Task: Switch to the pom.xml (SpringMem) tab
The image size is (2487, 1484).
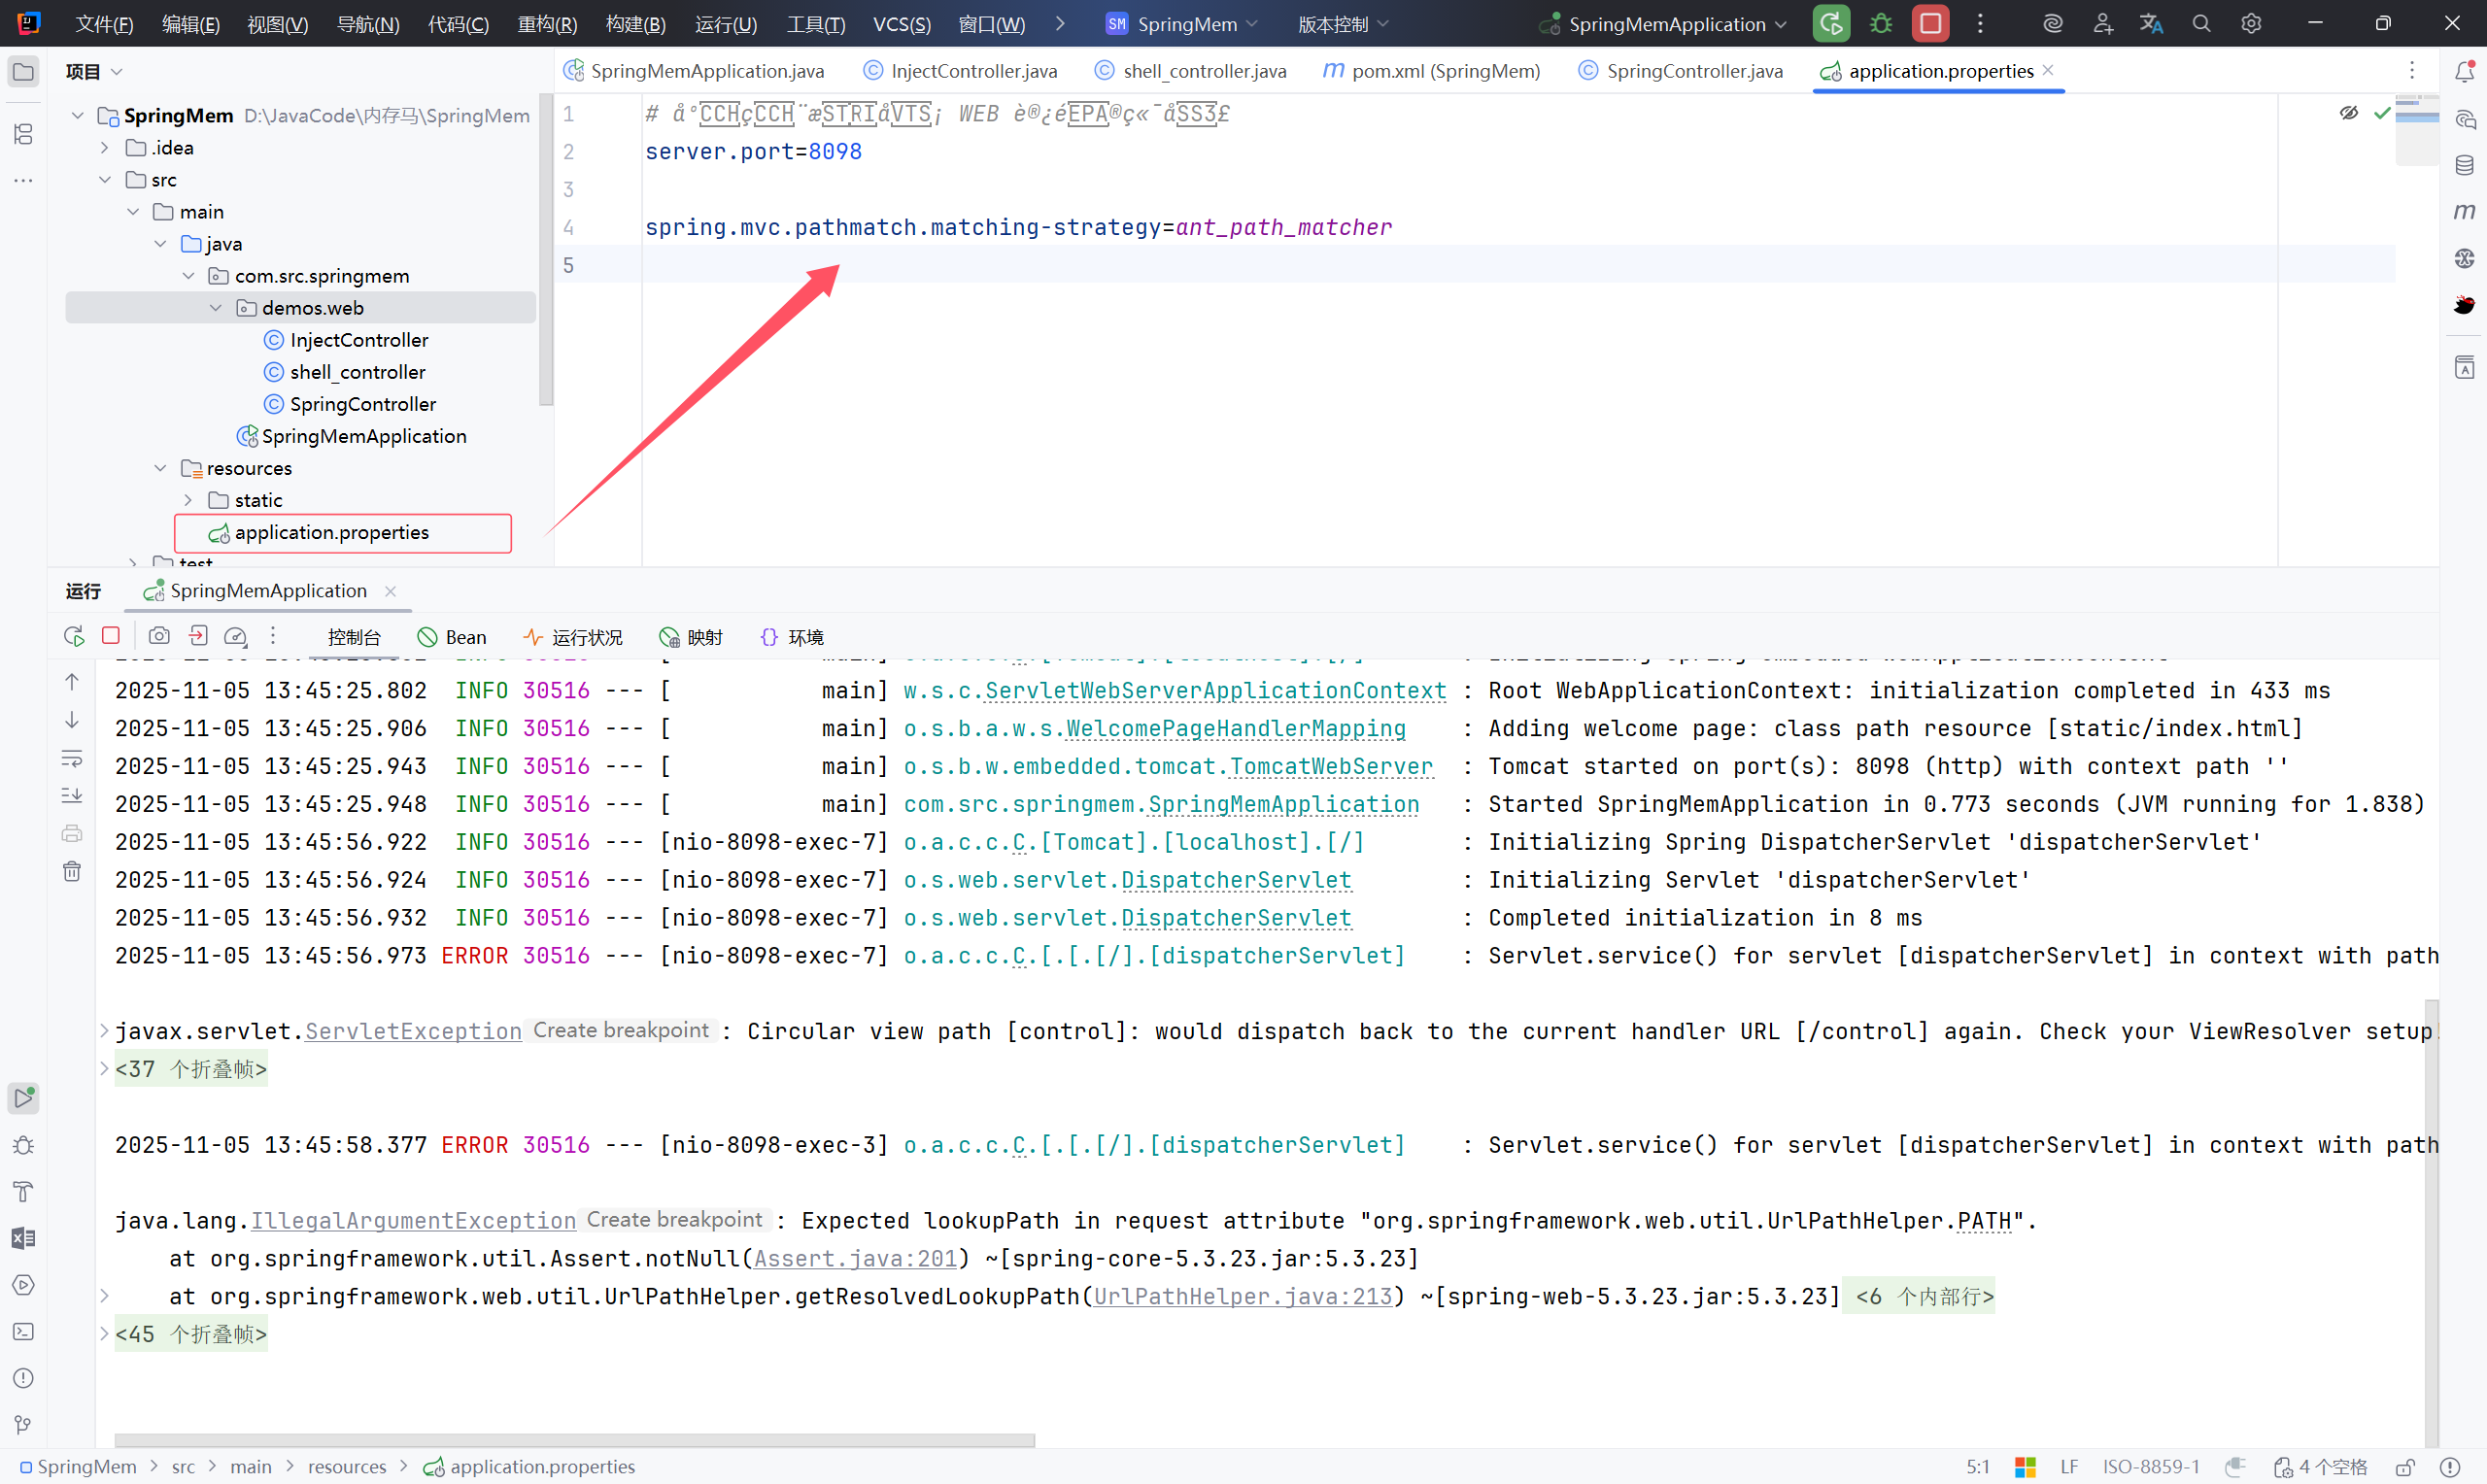Action: pos(1432,71)
